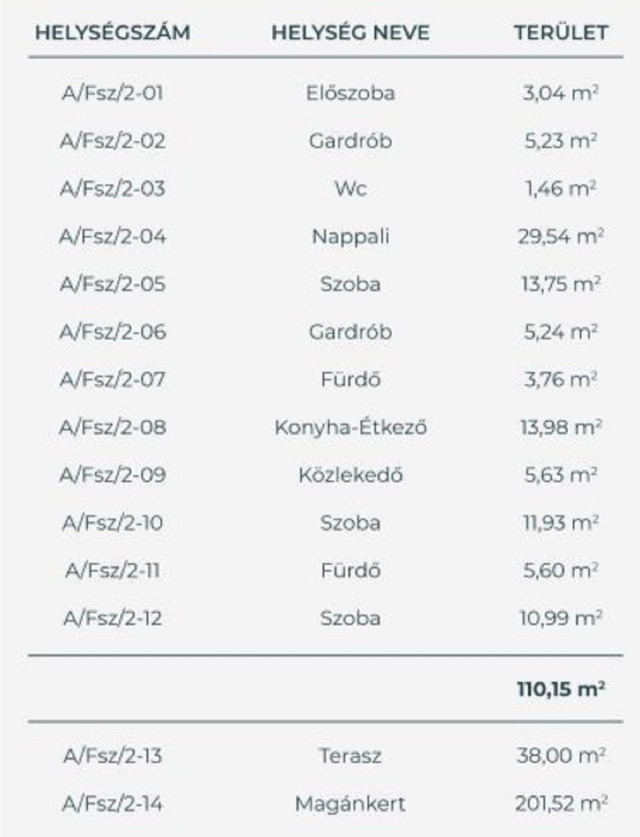Click the Magánkert row name
Viewport: 640px width, 837px height.
tap(350, 803)
